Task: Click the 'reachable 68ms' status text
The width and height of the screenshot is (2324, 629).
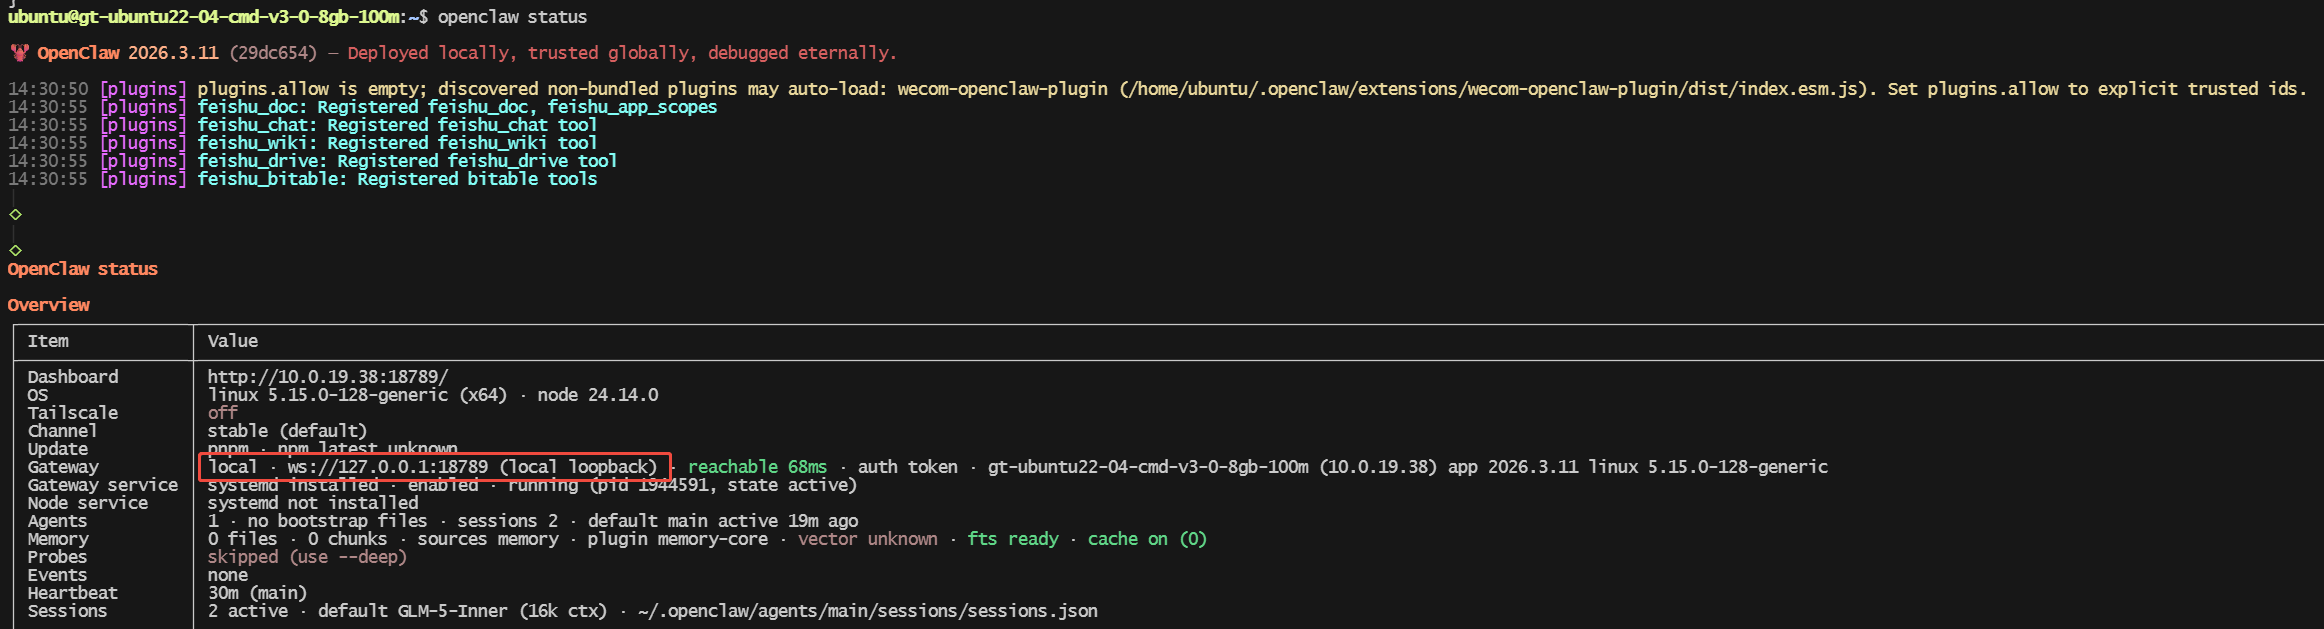Action: (x=757, y=467)
